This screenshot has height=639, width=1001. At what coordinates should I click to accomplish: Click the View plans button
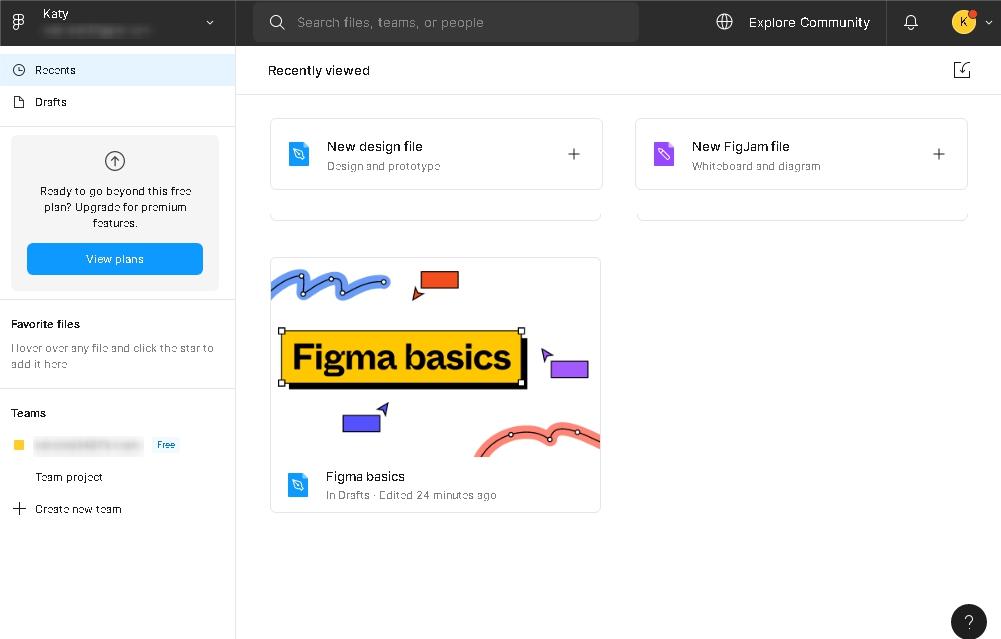coord(115,259)
